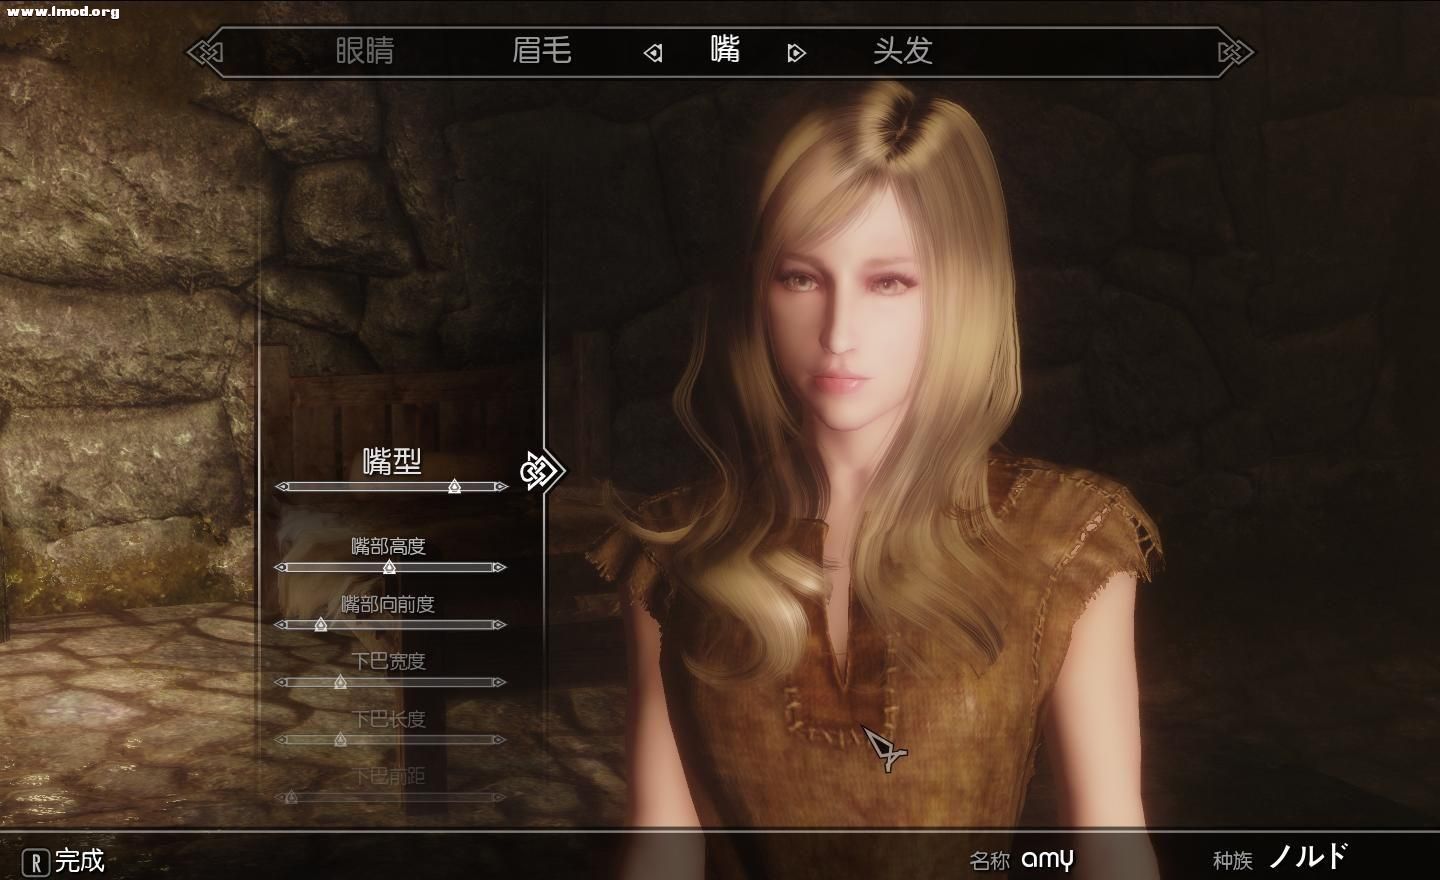1440x880 pixels.
Task: Click the left end arrow of the 嘴型 slider
Action: point(283,487)
